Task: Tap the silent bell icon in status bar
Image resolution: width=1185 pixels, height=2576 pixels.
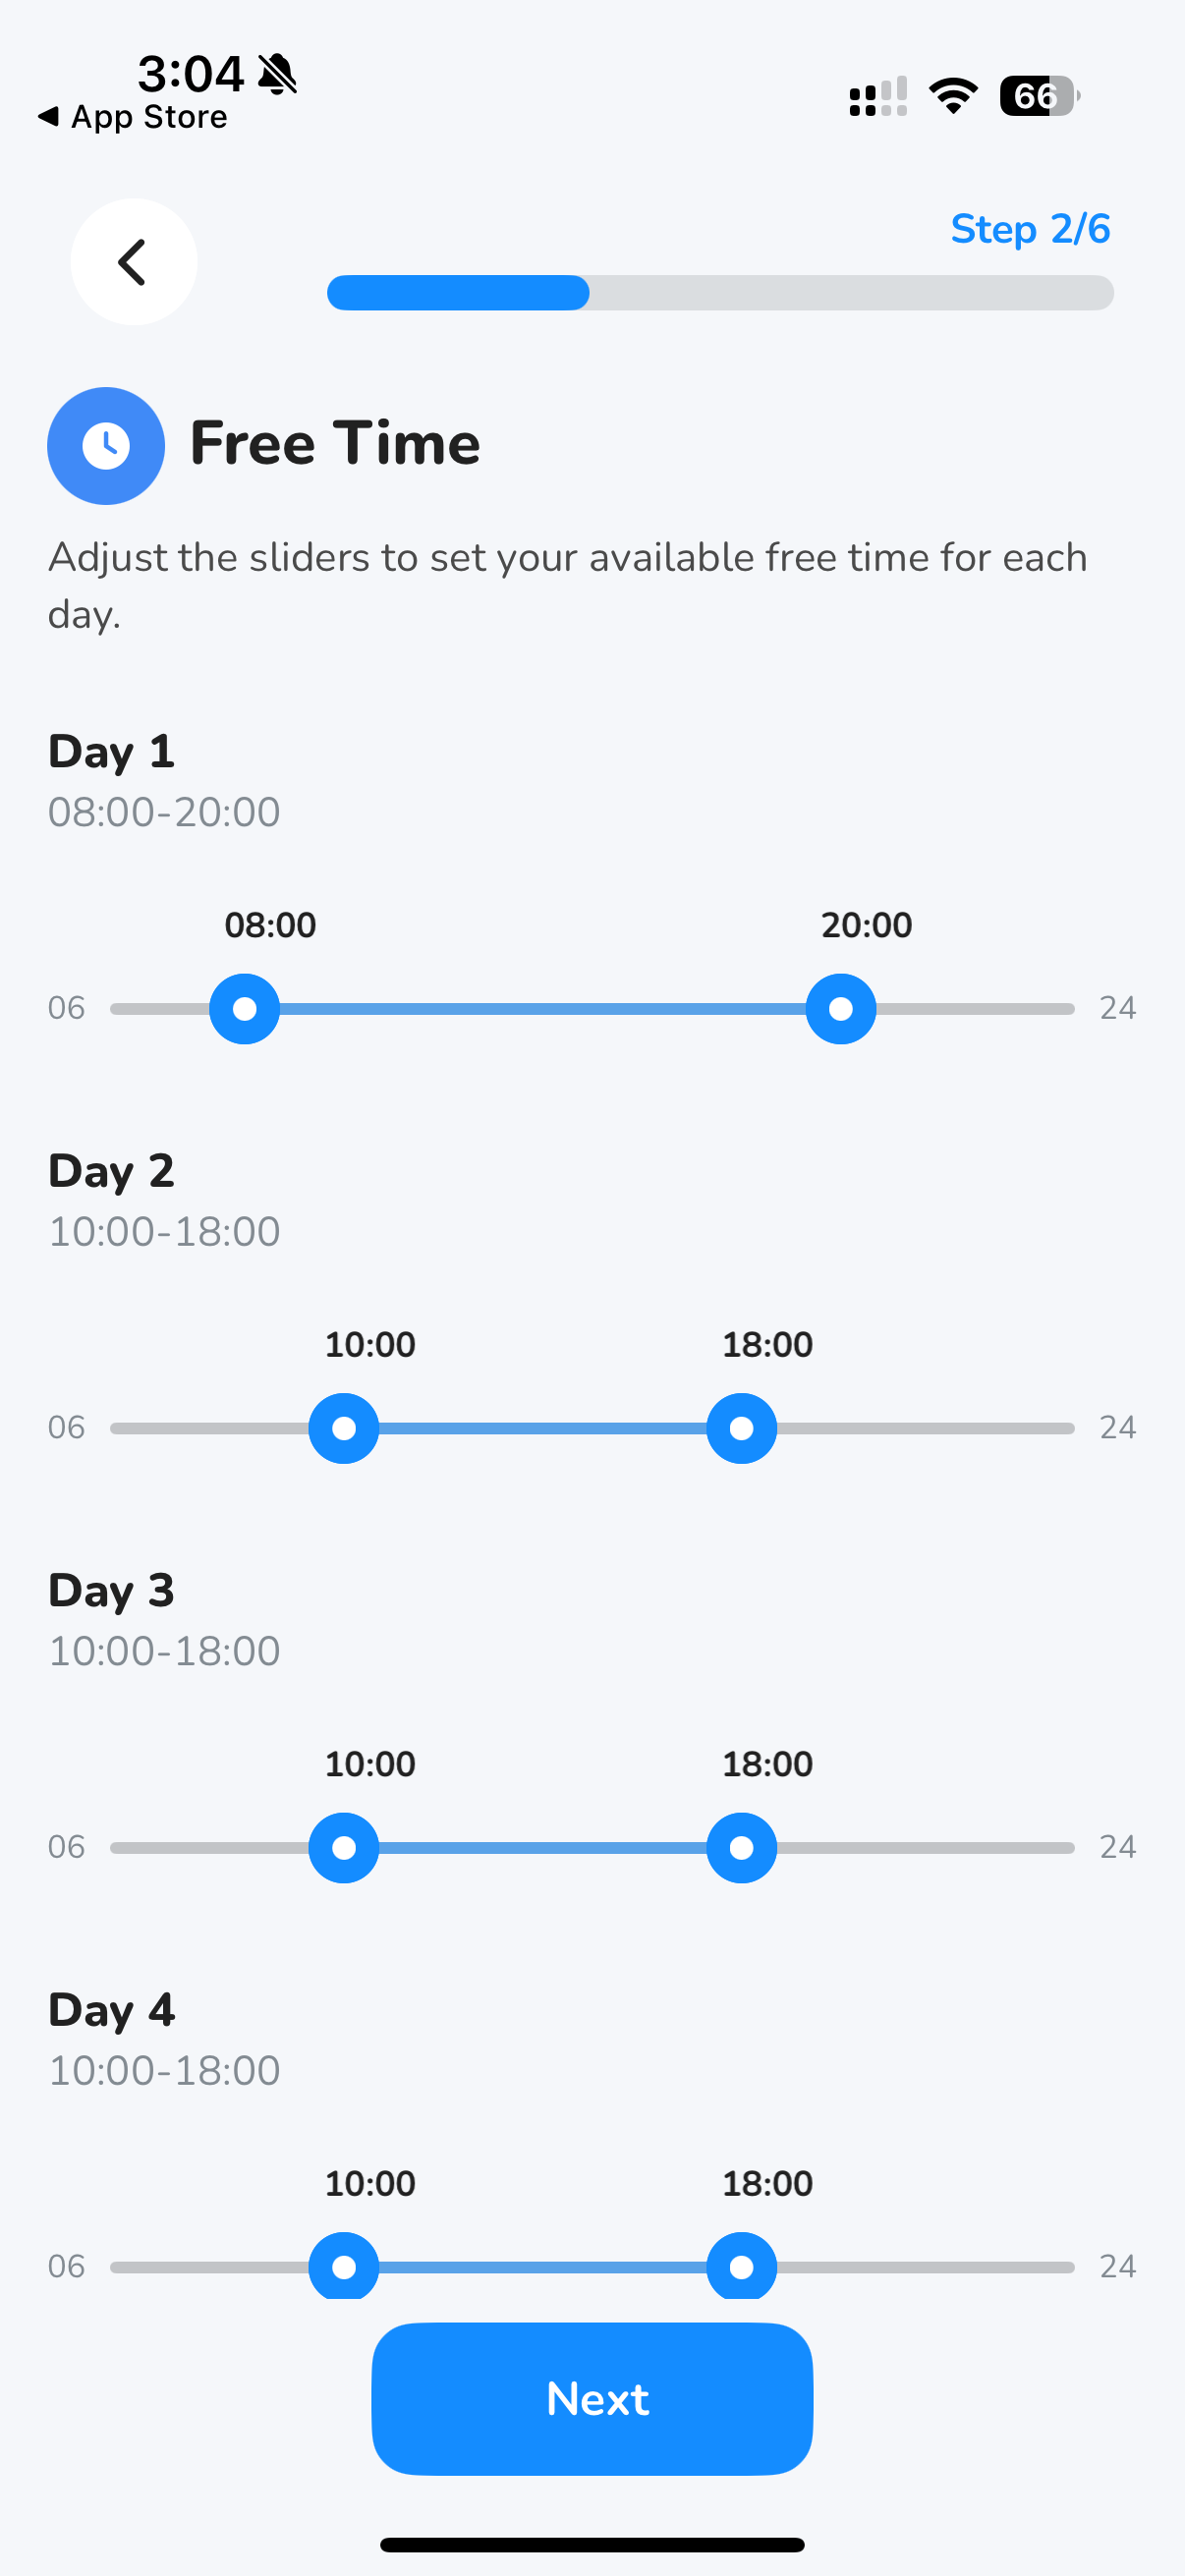Action: point(277,74)
